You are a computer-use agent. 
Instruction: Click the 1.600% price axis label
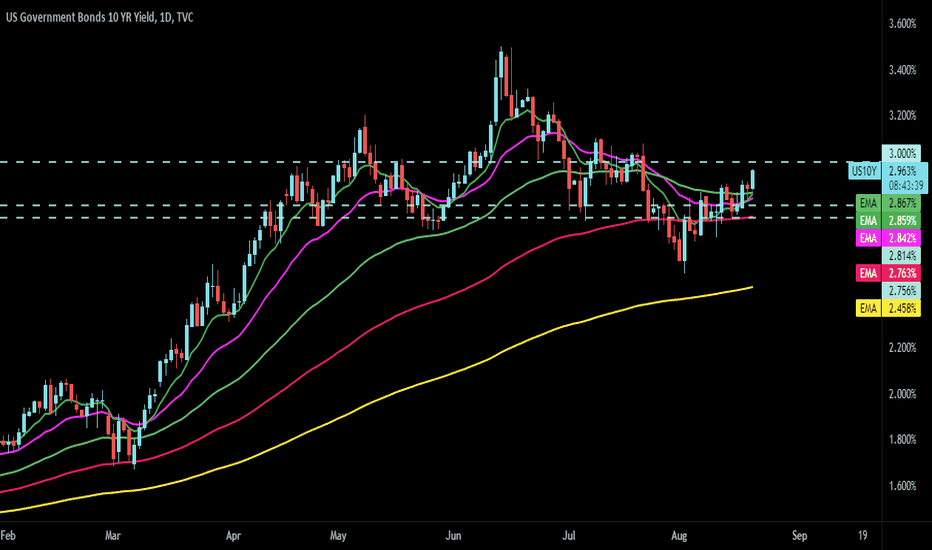coord(902,486)
